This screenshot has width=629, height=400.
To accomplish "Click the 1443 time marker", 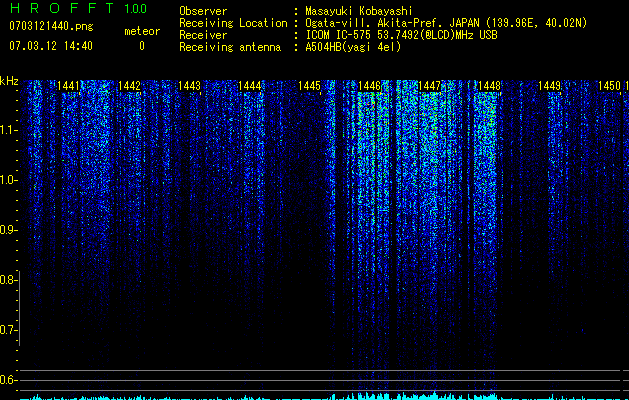I will pos(189,86).
